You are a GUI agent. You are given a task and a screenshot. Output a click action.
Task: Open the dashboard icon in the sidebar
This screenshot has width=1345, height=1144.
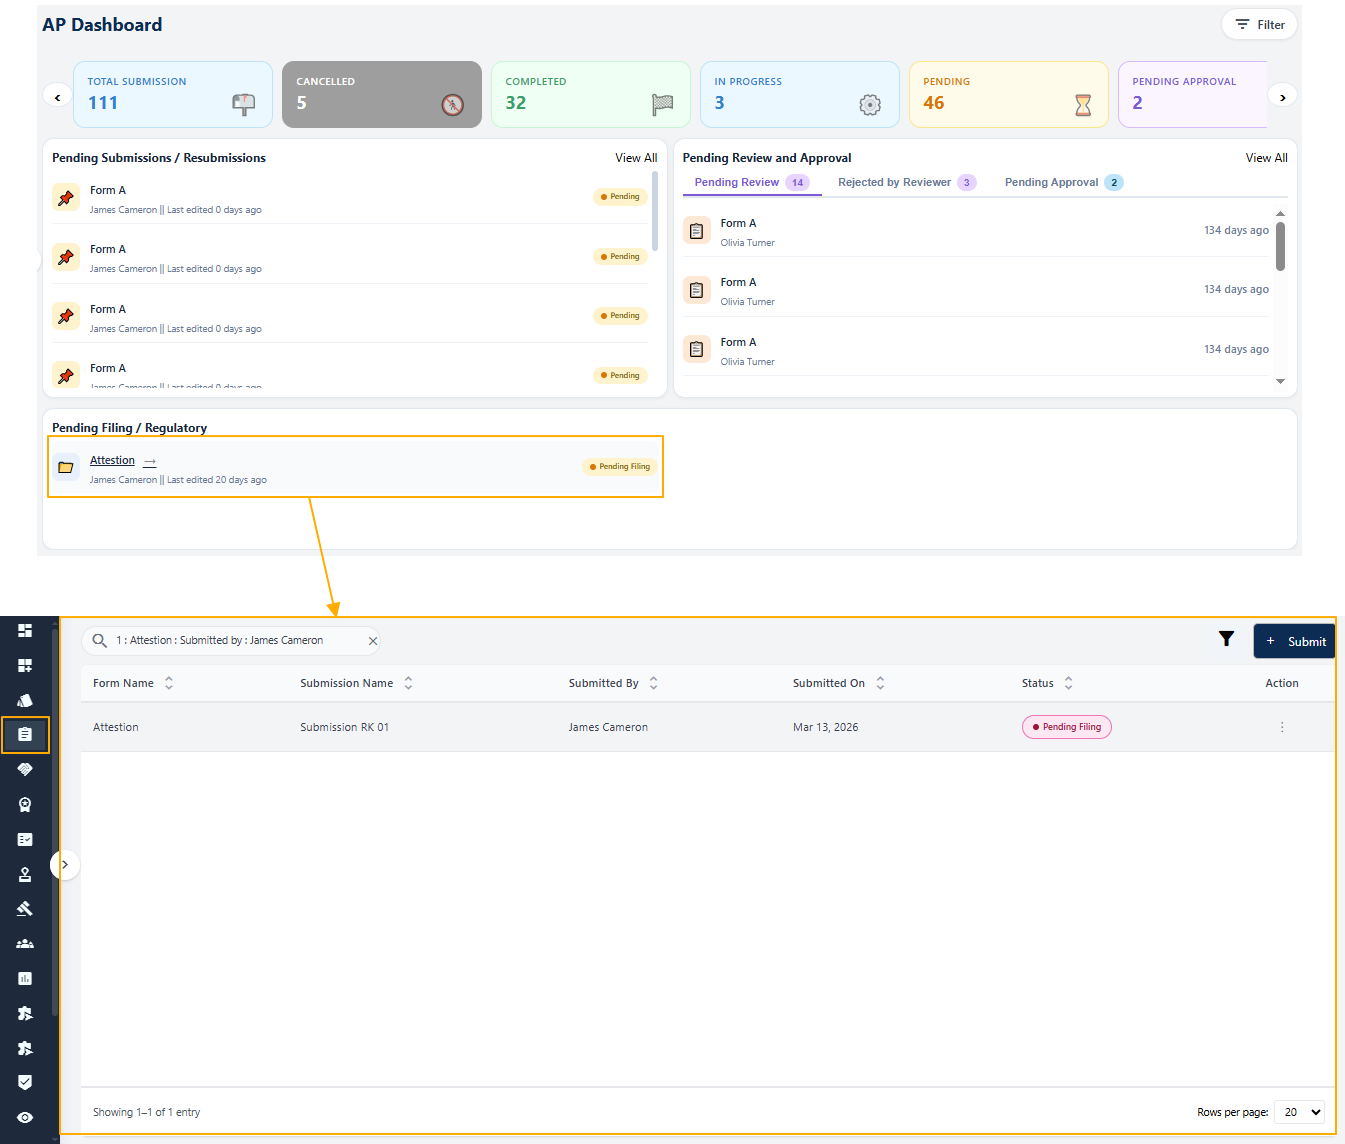(x=25, y=630)
